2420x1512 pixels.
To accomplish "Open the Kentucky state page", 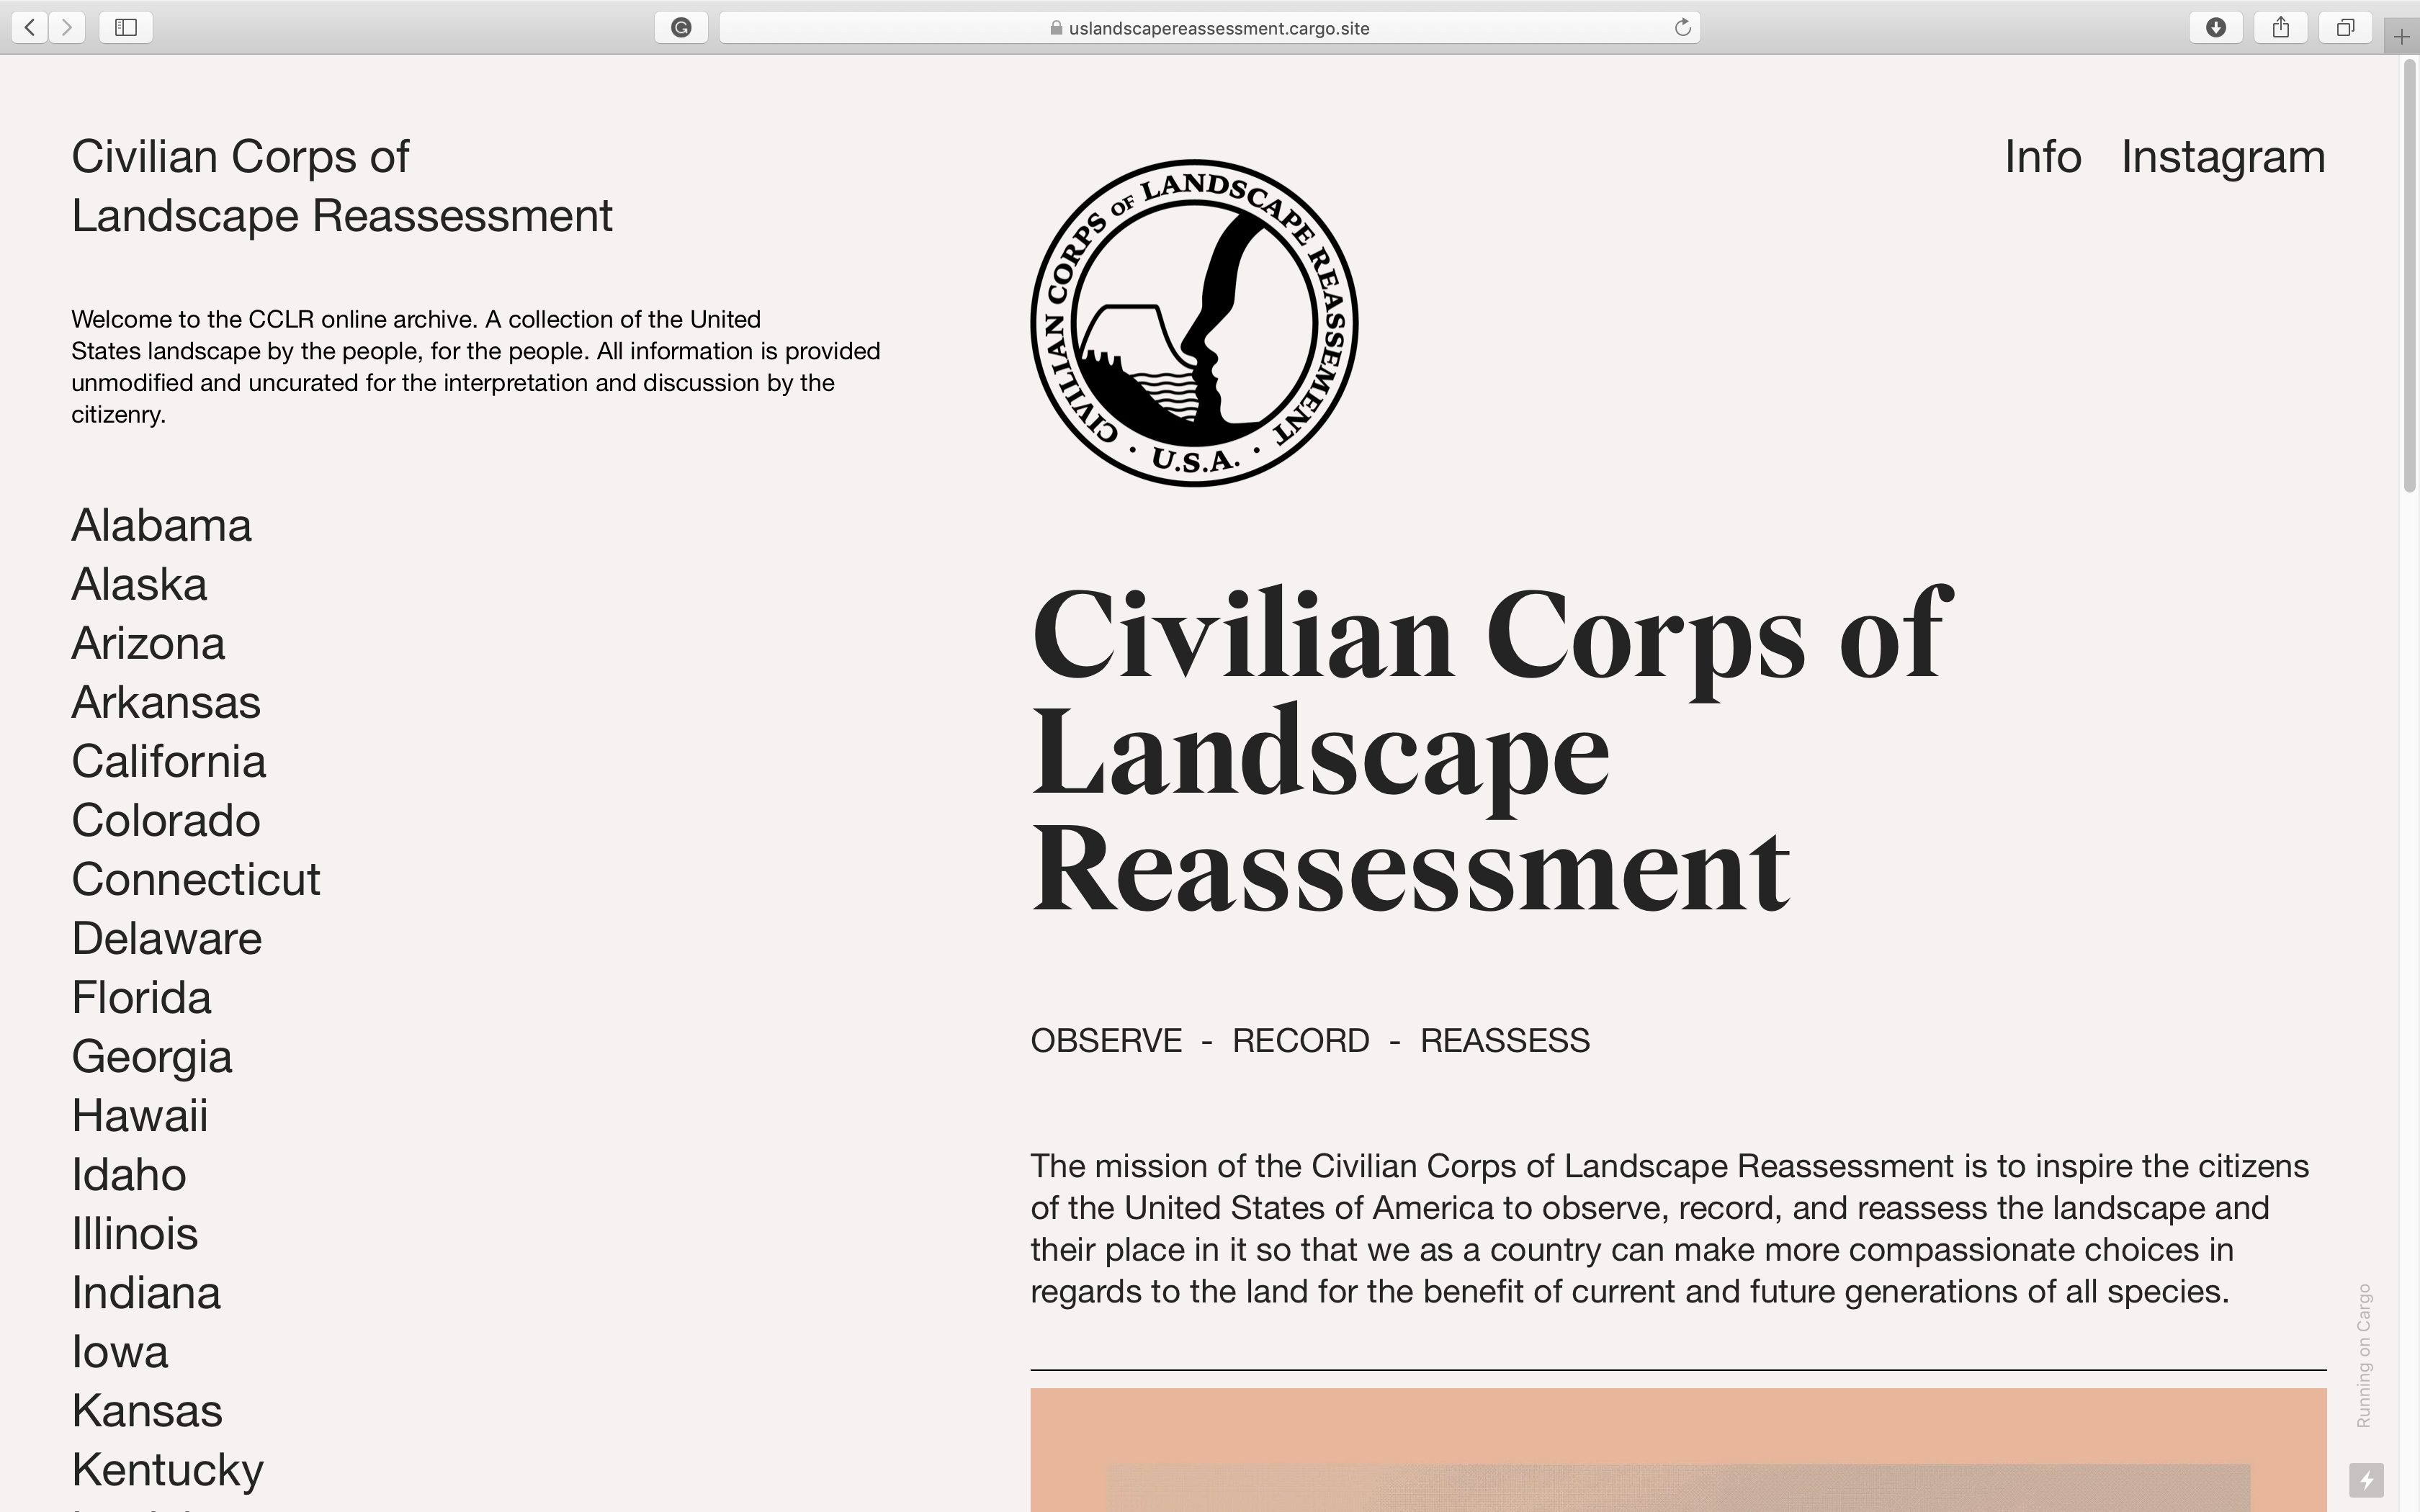I will point(168,1470).
